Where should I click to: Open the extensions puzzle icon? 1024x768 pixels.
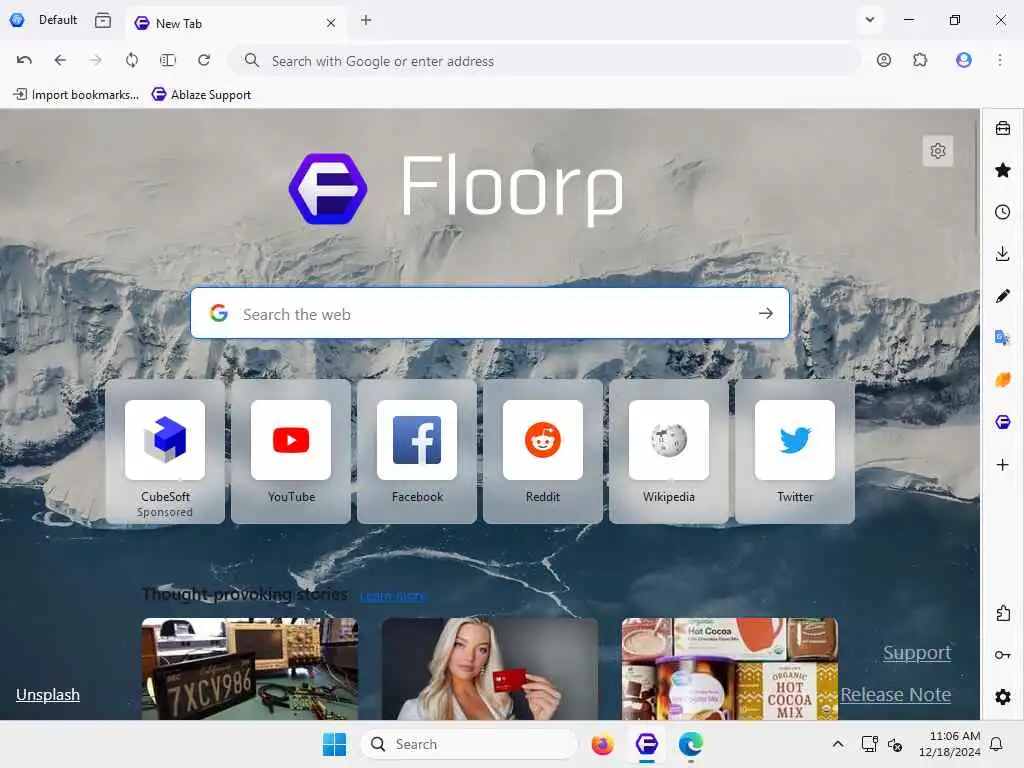tap(920, 60)
